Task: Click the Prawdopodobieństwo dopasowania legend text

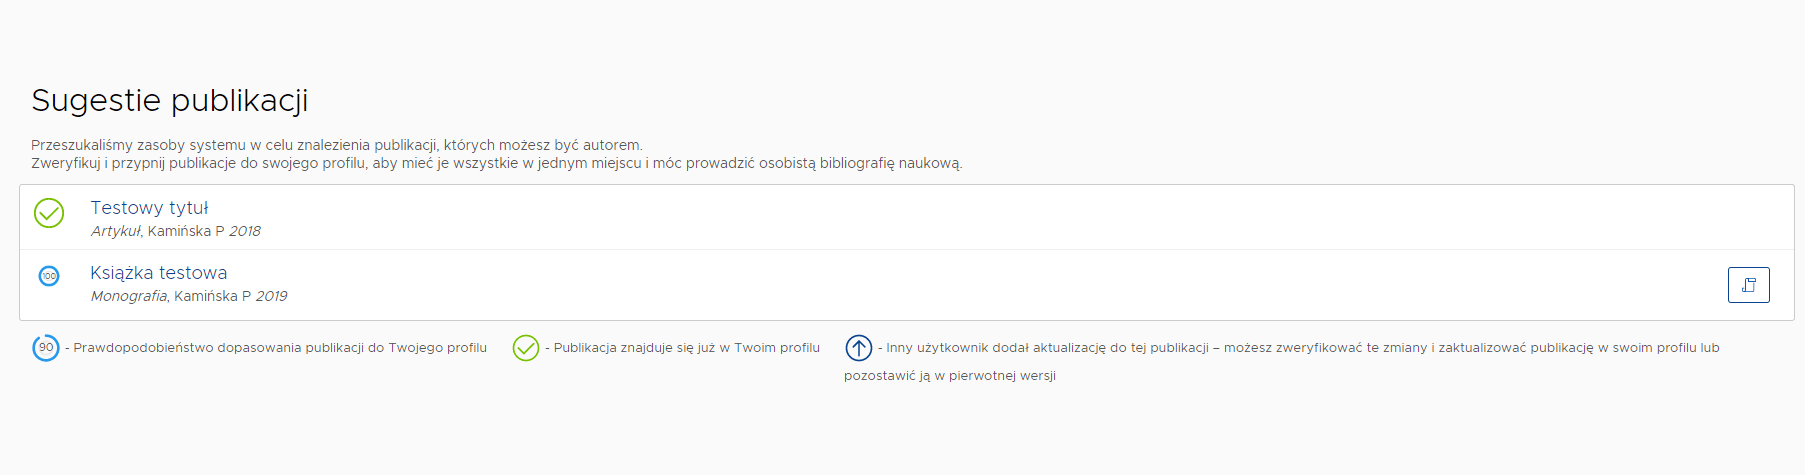Action: 280,348
